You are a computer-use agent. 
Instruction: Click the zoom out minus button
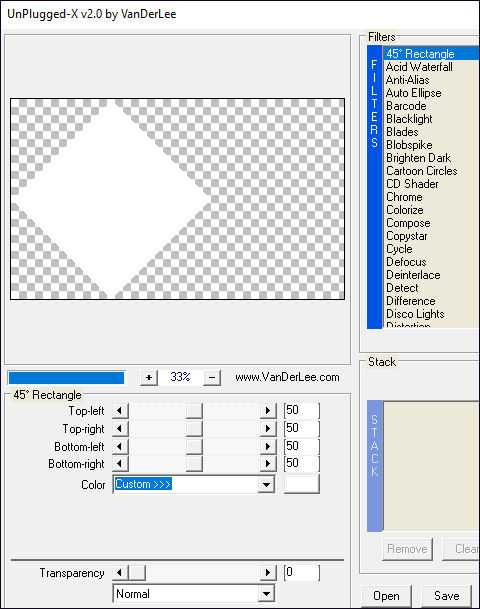pyautogui.click(x=212, y=377)
